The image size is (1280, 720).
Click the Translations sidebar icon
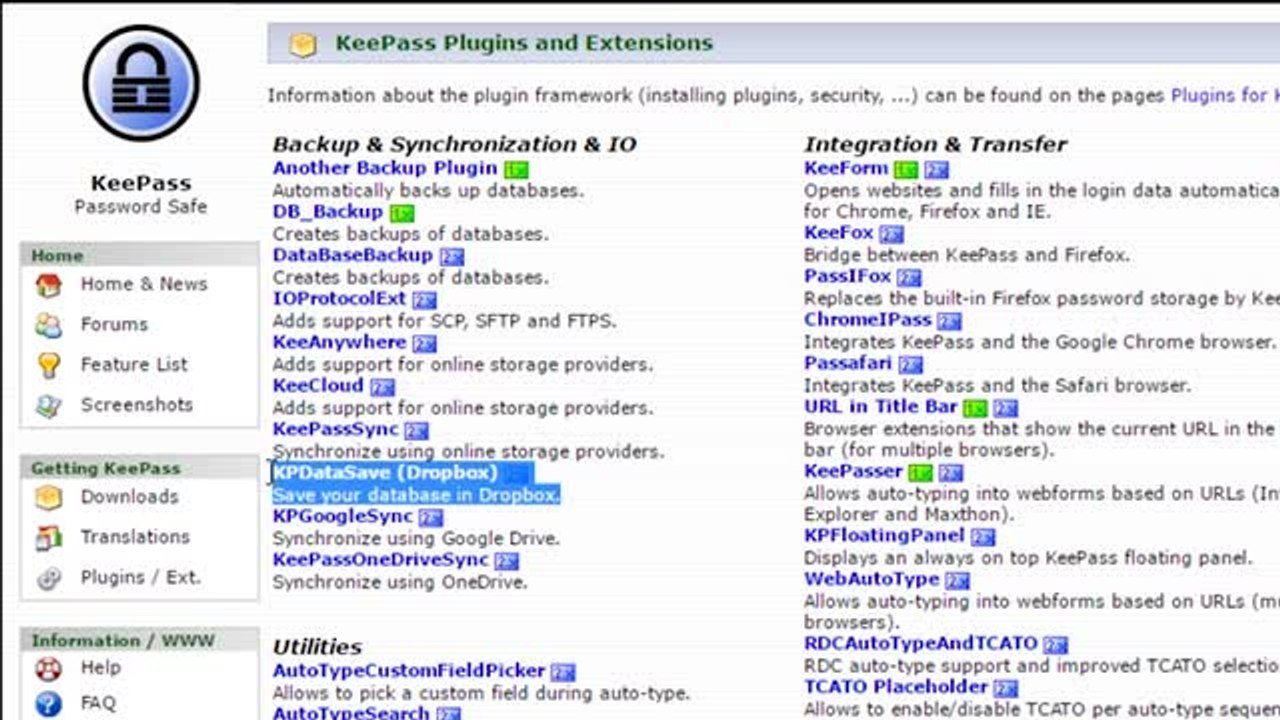[x=48, y=537]
